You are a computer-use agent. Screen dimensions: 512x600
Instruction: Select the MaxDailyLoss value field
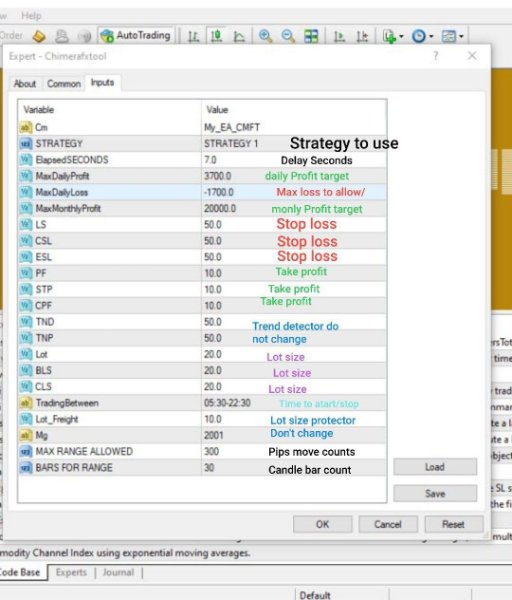(x=294, y=192)
